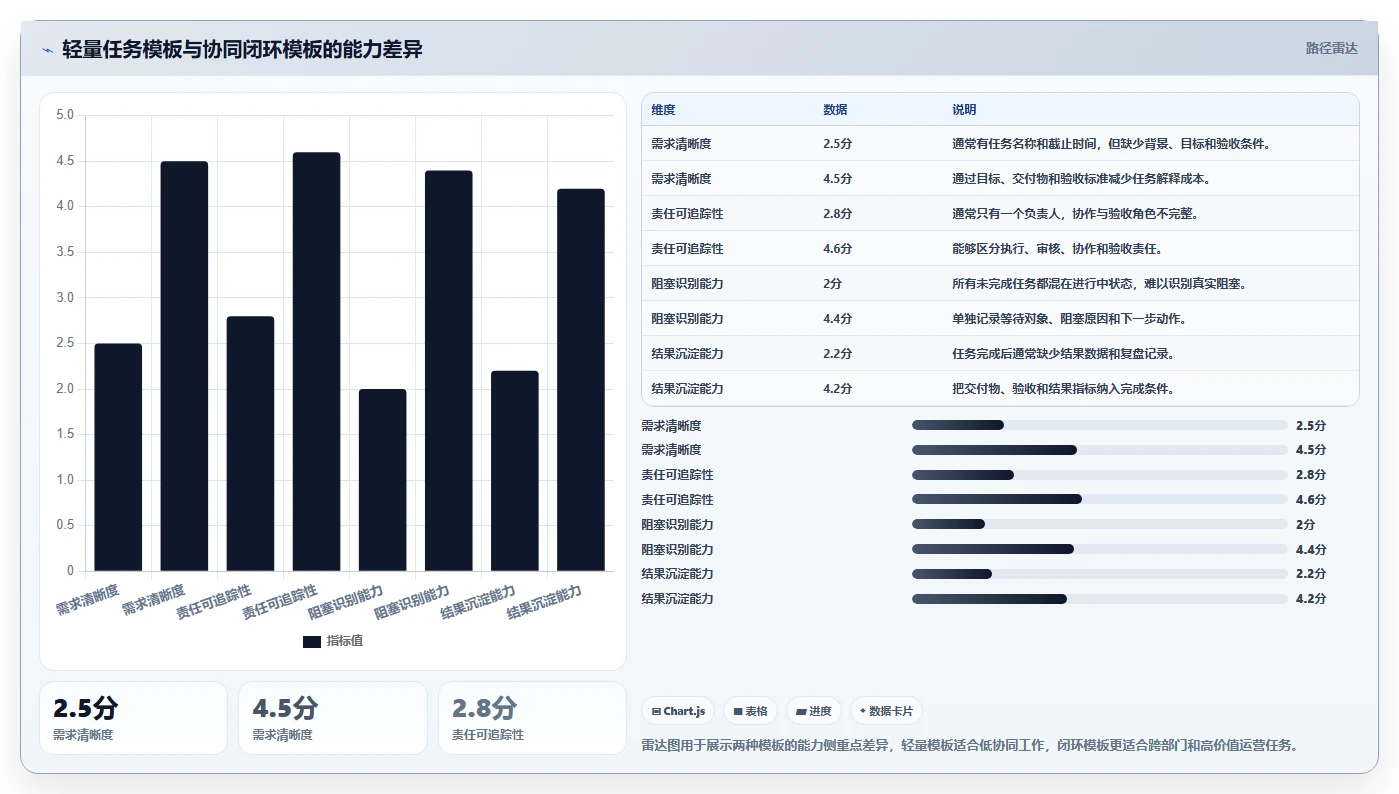Click the progress bar labeled 4.5分
The width and height of the screenshot is (1399, 794).
pos(1100,450)
